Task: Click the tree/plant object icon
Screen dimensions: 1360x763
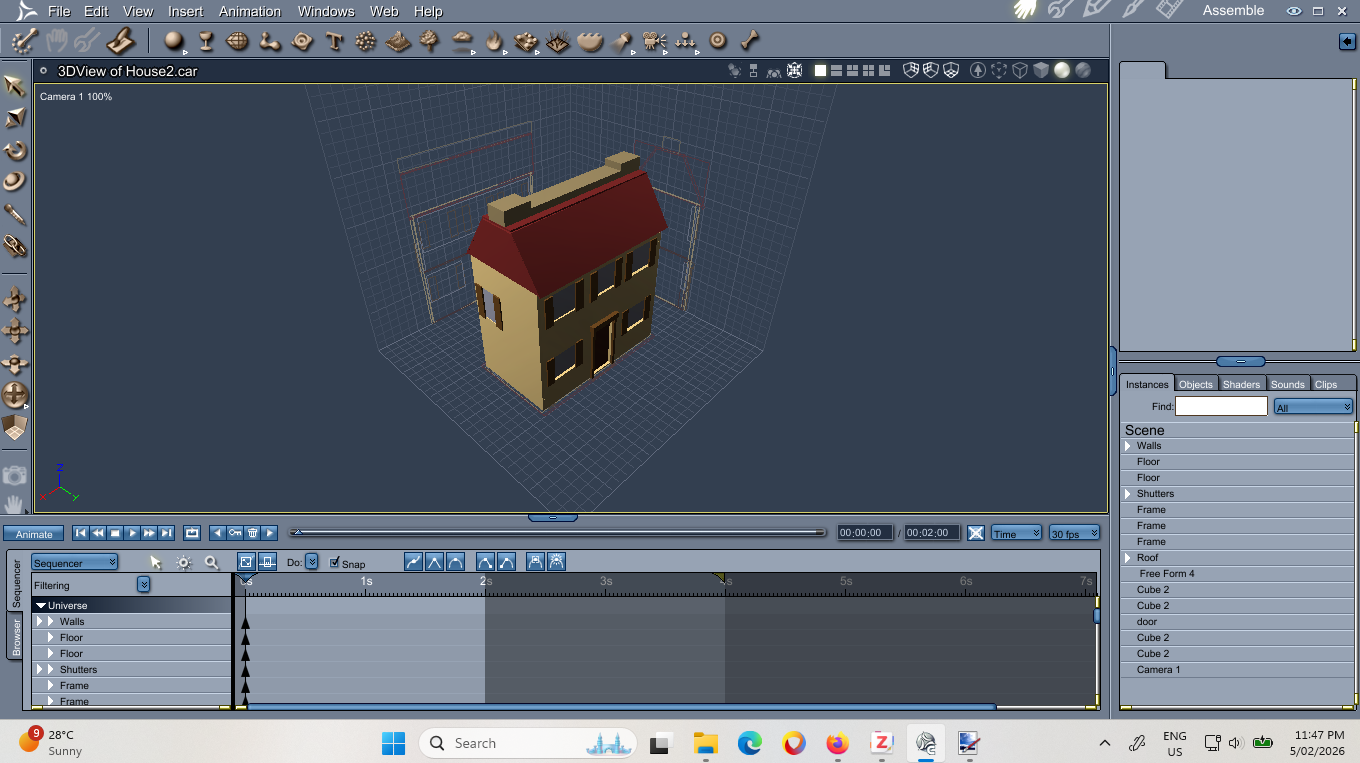Action: pyautogui.click(x=430, y=41)
